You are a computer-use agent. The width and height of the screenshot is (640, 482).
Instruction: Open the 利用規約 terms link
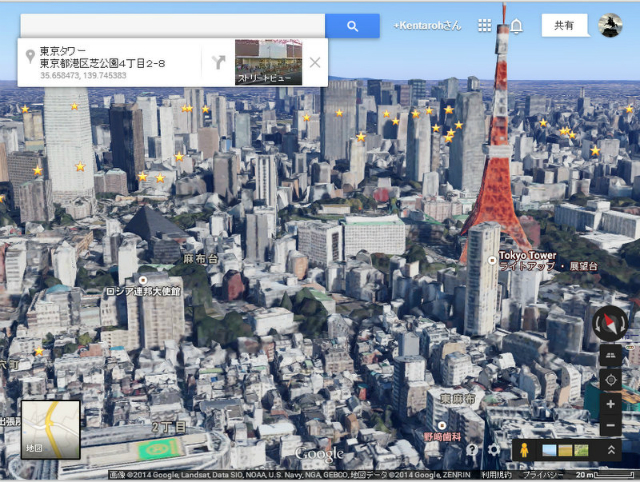click(x=497, y=475)
